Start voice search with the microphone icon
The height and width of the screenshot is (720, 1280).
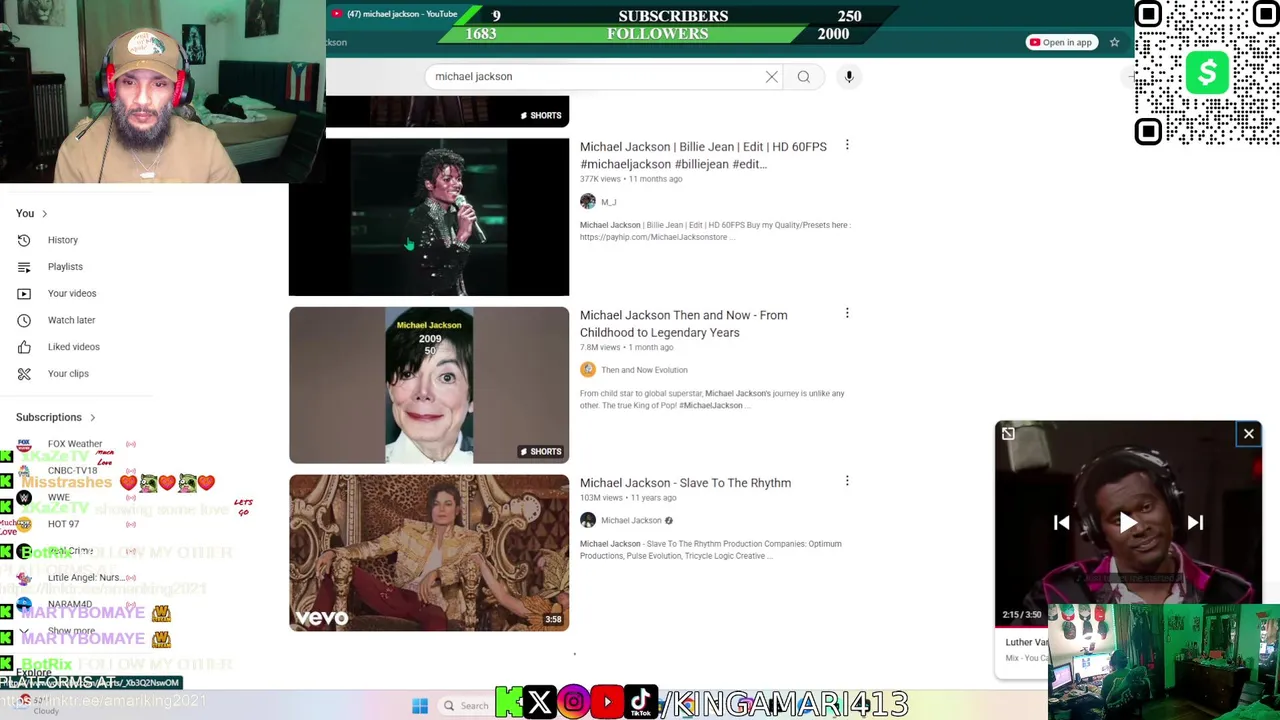coord(849,77)
